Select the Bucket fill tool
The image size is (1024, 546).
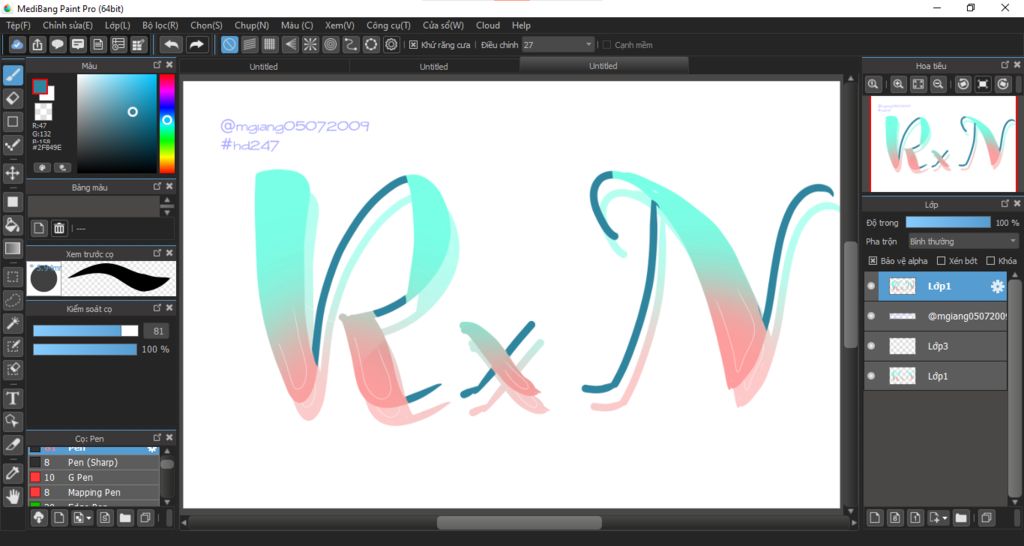pyautogui.click(x=12, y=225)
